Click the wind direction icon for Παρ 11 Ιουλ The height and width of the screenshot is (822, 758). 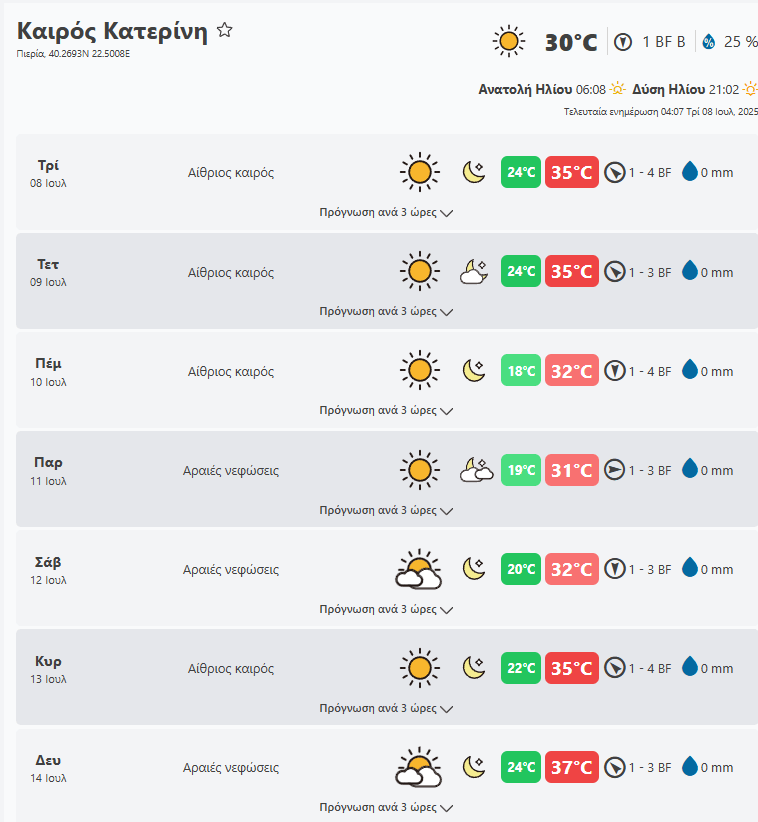coord(614,470)
